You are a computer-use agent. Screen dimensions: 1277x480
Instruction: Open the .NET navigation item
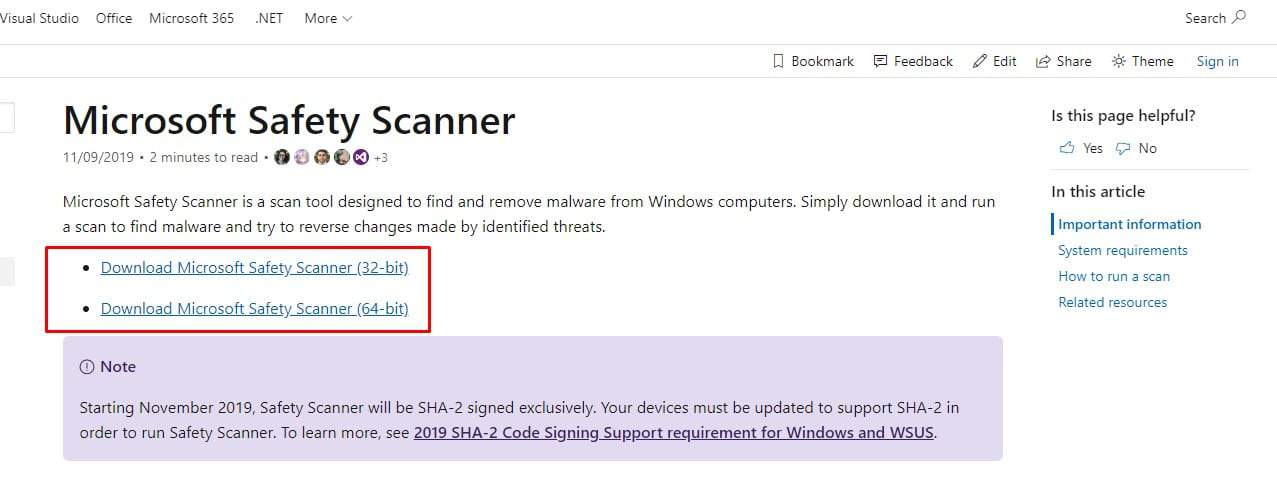tap(269, 18)
